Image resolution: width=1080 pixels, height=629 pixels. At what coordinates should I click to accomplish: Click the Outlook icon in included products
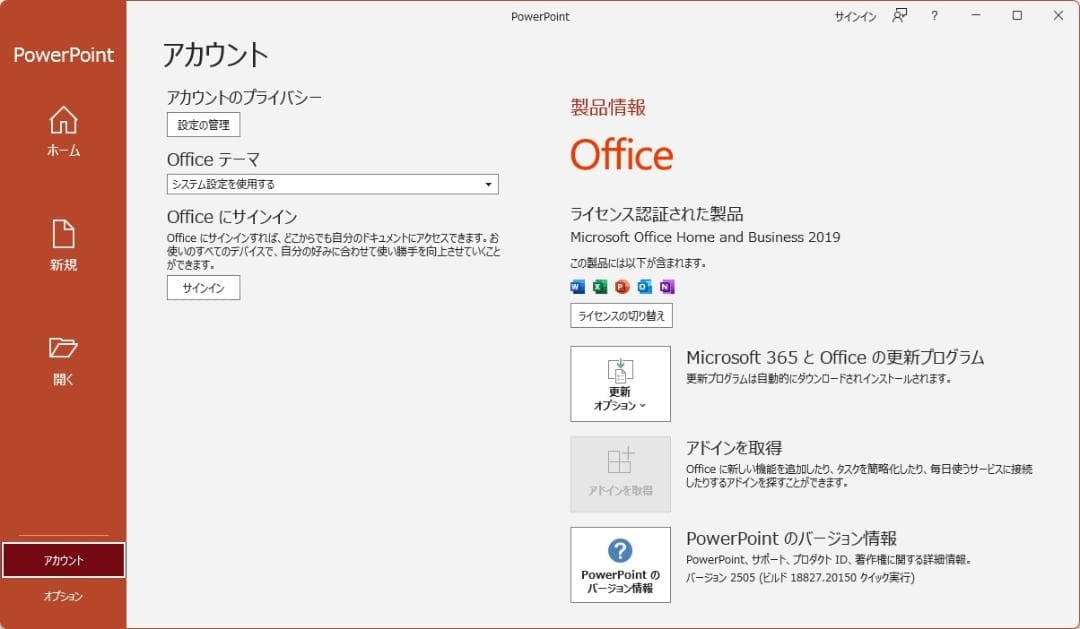click(x=645, y=287)
